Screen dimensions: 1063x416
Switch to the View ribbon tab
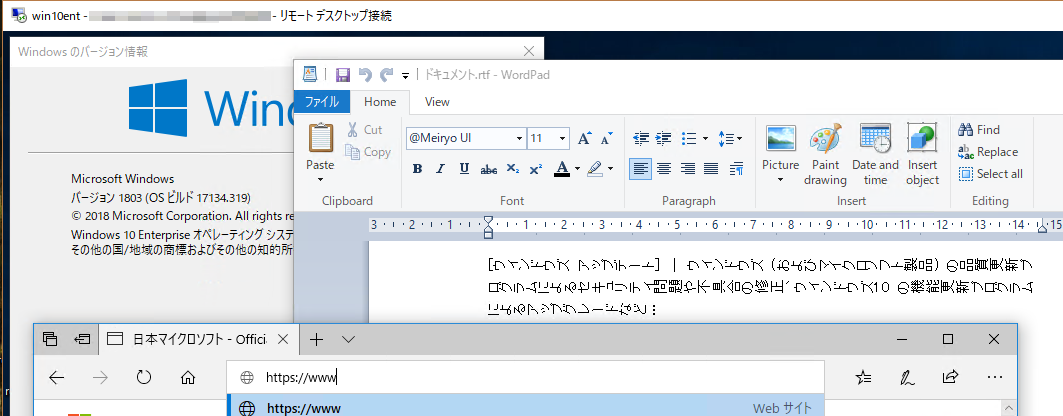[437, 102]
